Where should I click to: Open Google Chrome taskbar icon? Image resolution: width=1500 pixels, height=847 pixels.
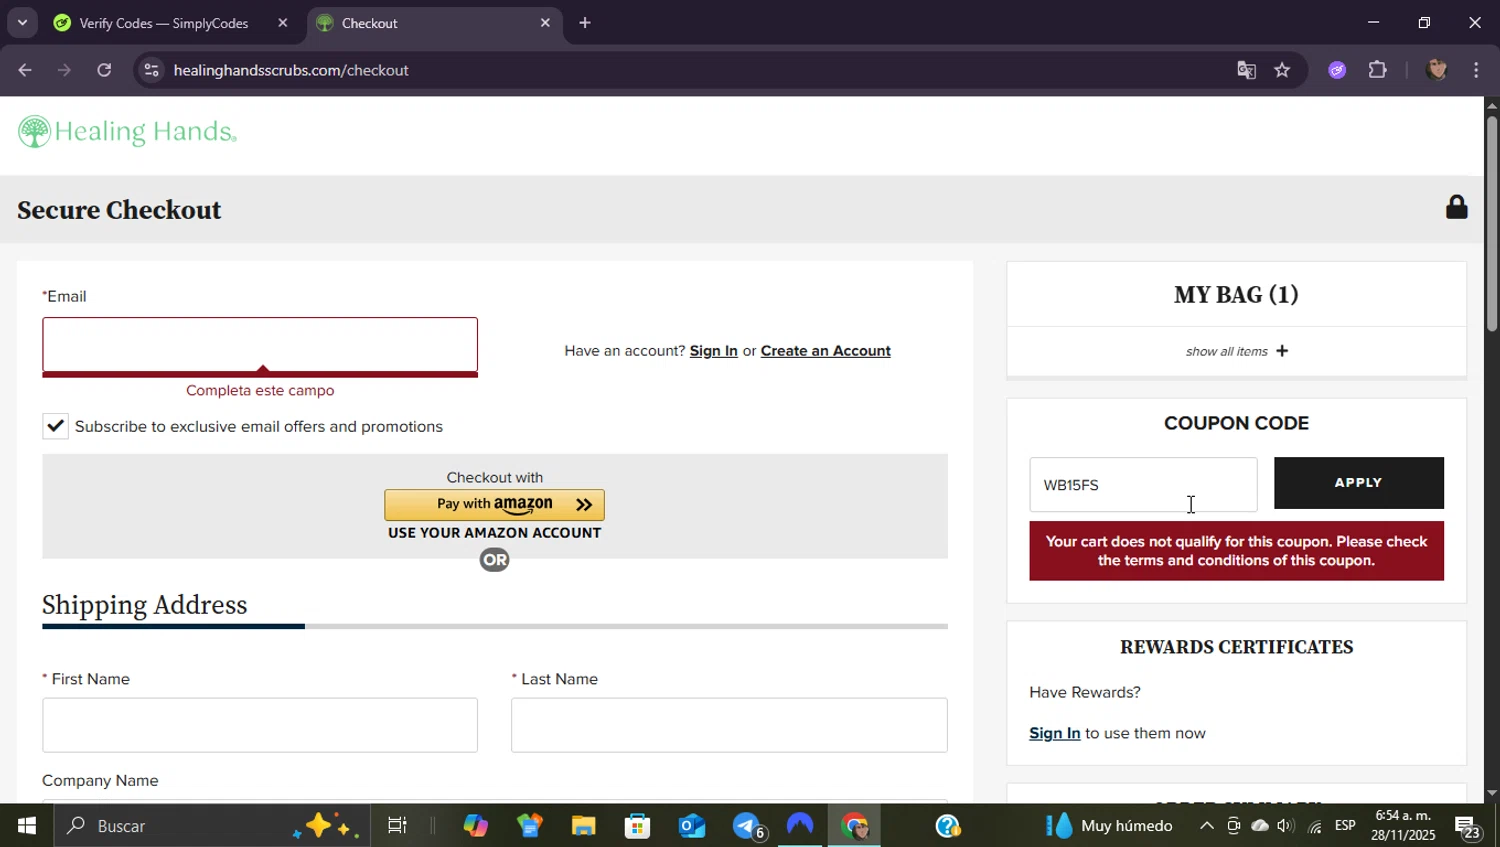point(854,826)
